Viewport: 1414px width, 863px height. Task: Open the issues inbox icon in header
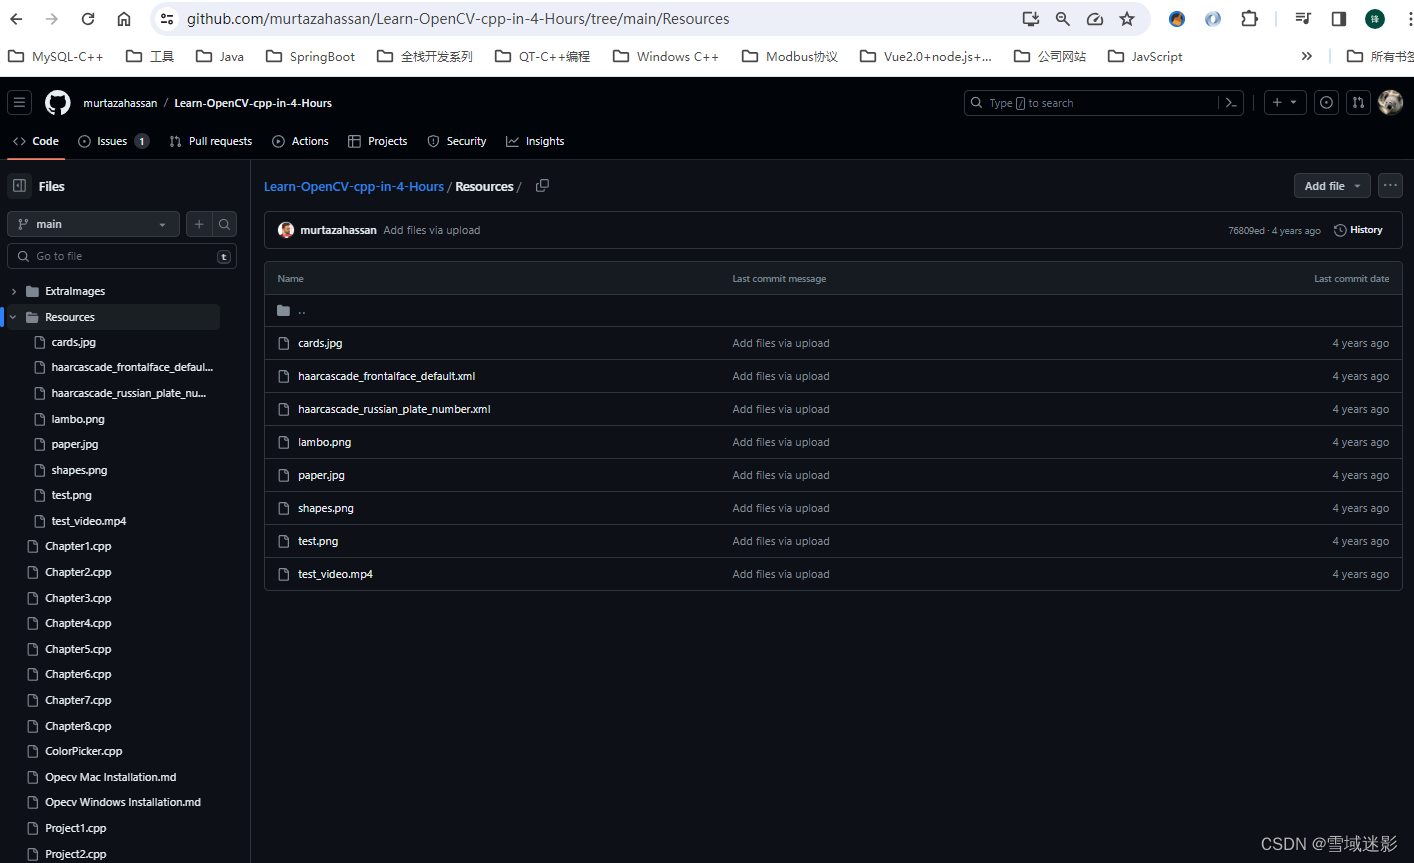(x=1326, y=103)
